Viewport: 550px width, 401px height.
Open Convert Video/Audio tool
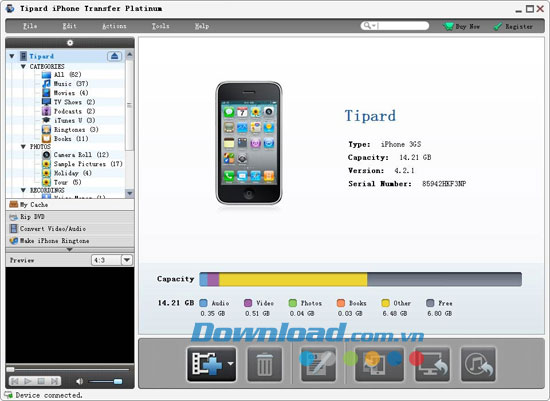pos(70,229)
